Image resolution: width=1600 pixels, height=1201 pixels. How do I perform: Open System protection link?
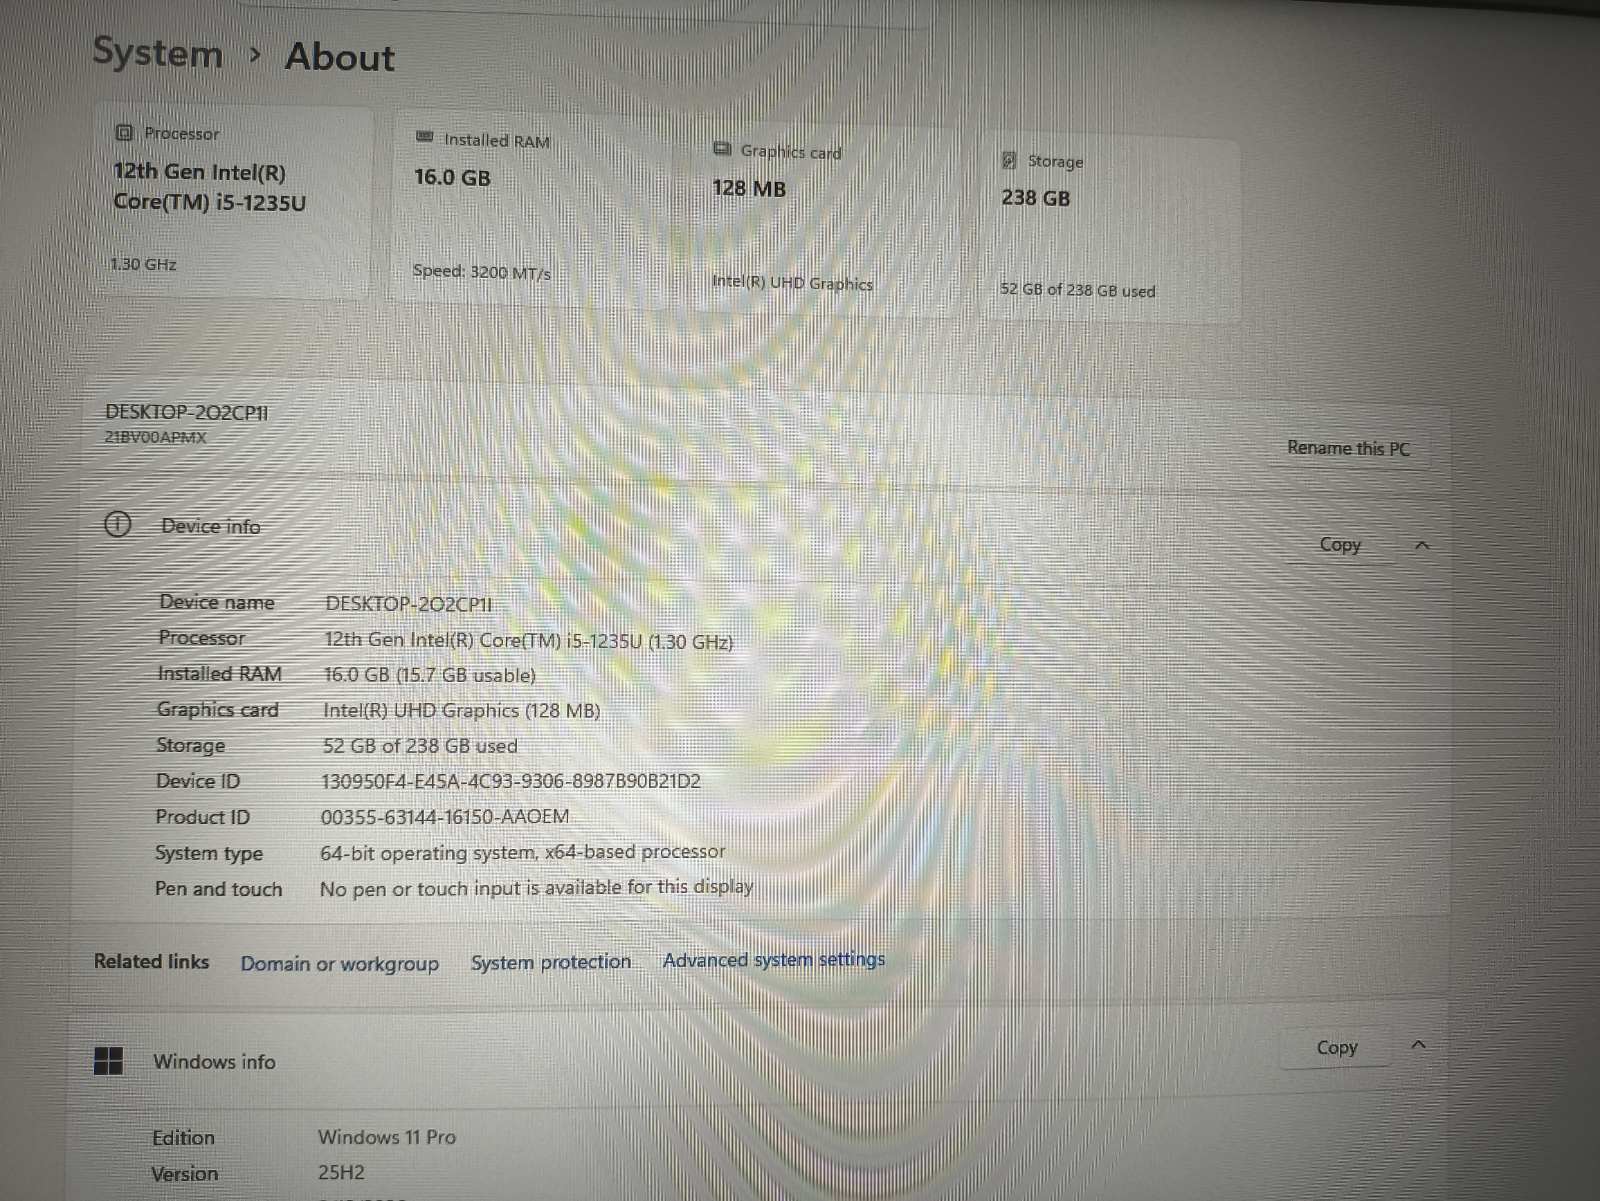pos(551,962)
